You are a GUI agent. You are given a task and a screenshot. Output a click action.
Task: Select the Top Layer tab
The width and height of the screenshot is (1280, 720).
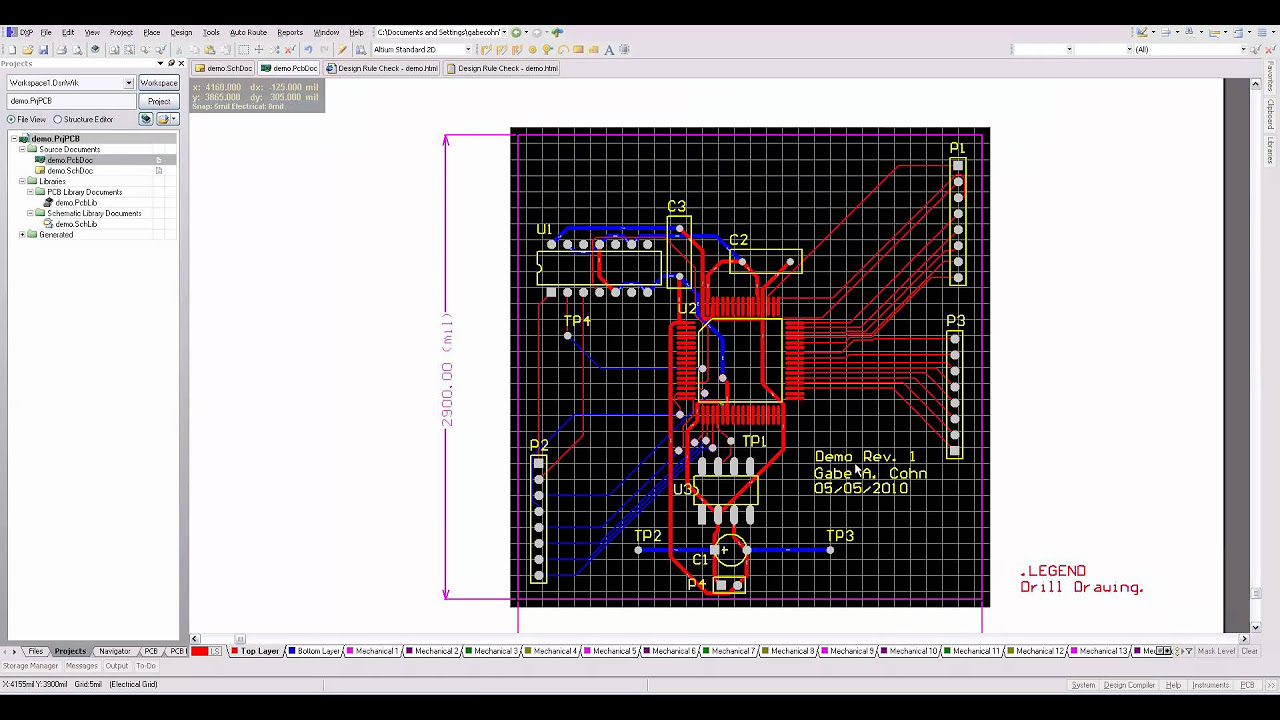[x=256, y=651]
